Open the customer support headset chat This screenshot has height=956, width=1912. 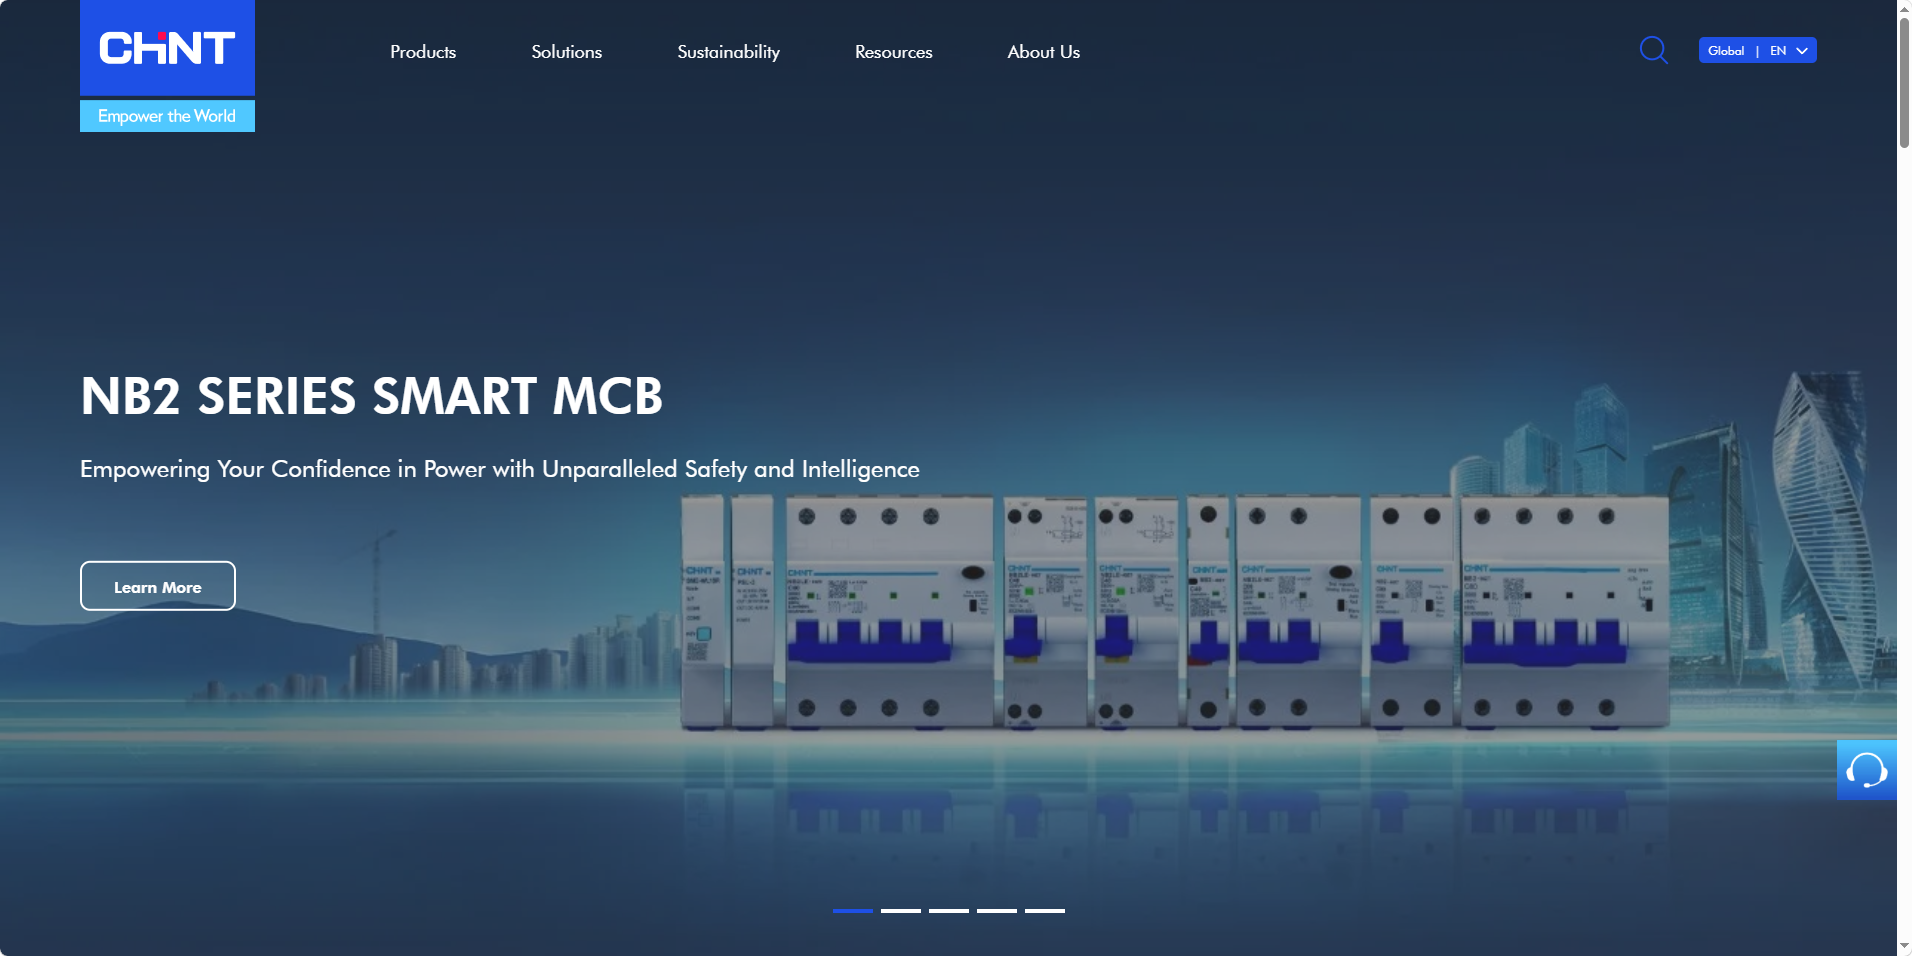point(1866,770)
